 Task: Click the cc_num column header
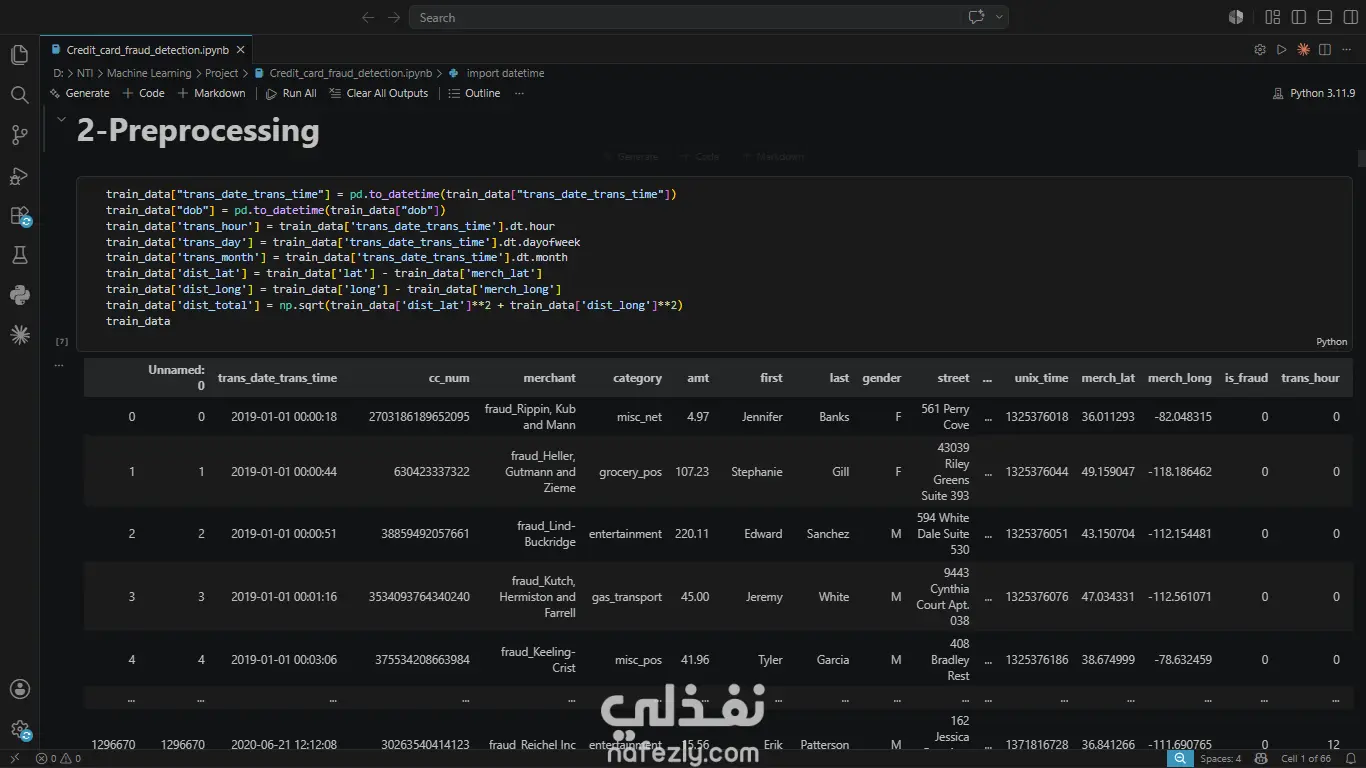pos(449,378)
